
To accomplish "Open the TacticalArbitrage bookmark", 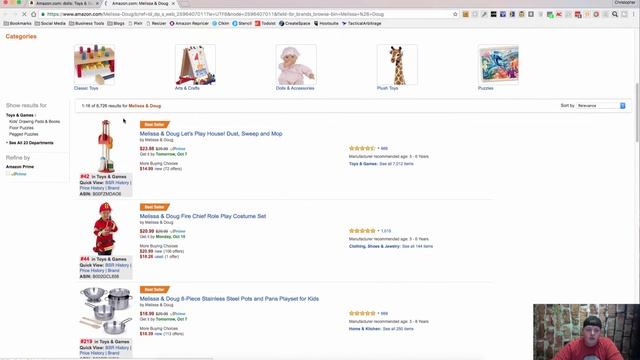I will (x=361, y=24).
